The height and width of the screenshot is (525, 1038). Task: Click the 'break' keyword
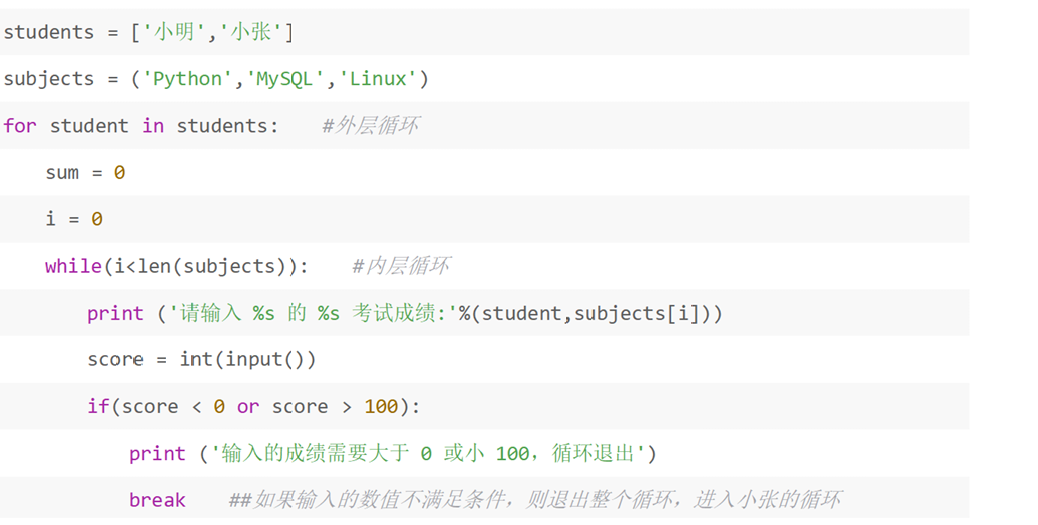click(157, 500)
